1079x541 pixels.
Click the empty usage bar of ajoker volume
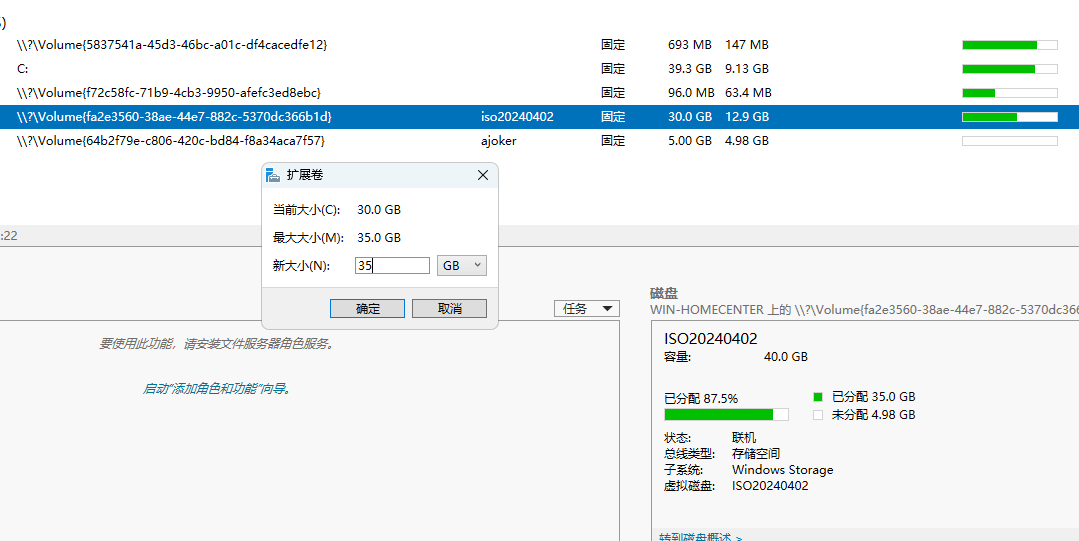(x=1009, y=140)
